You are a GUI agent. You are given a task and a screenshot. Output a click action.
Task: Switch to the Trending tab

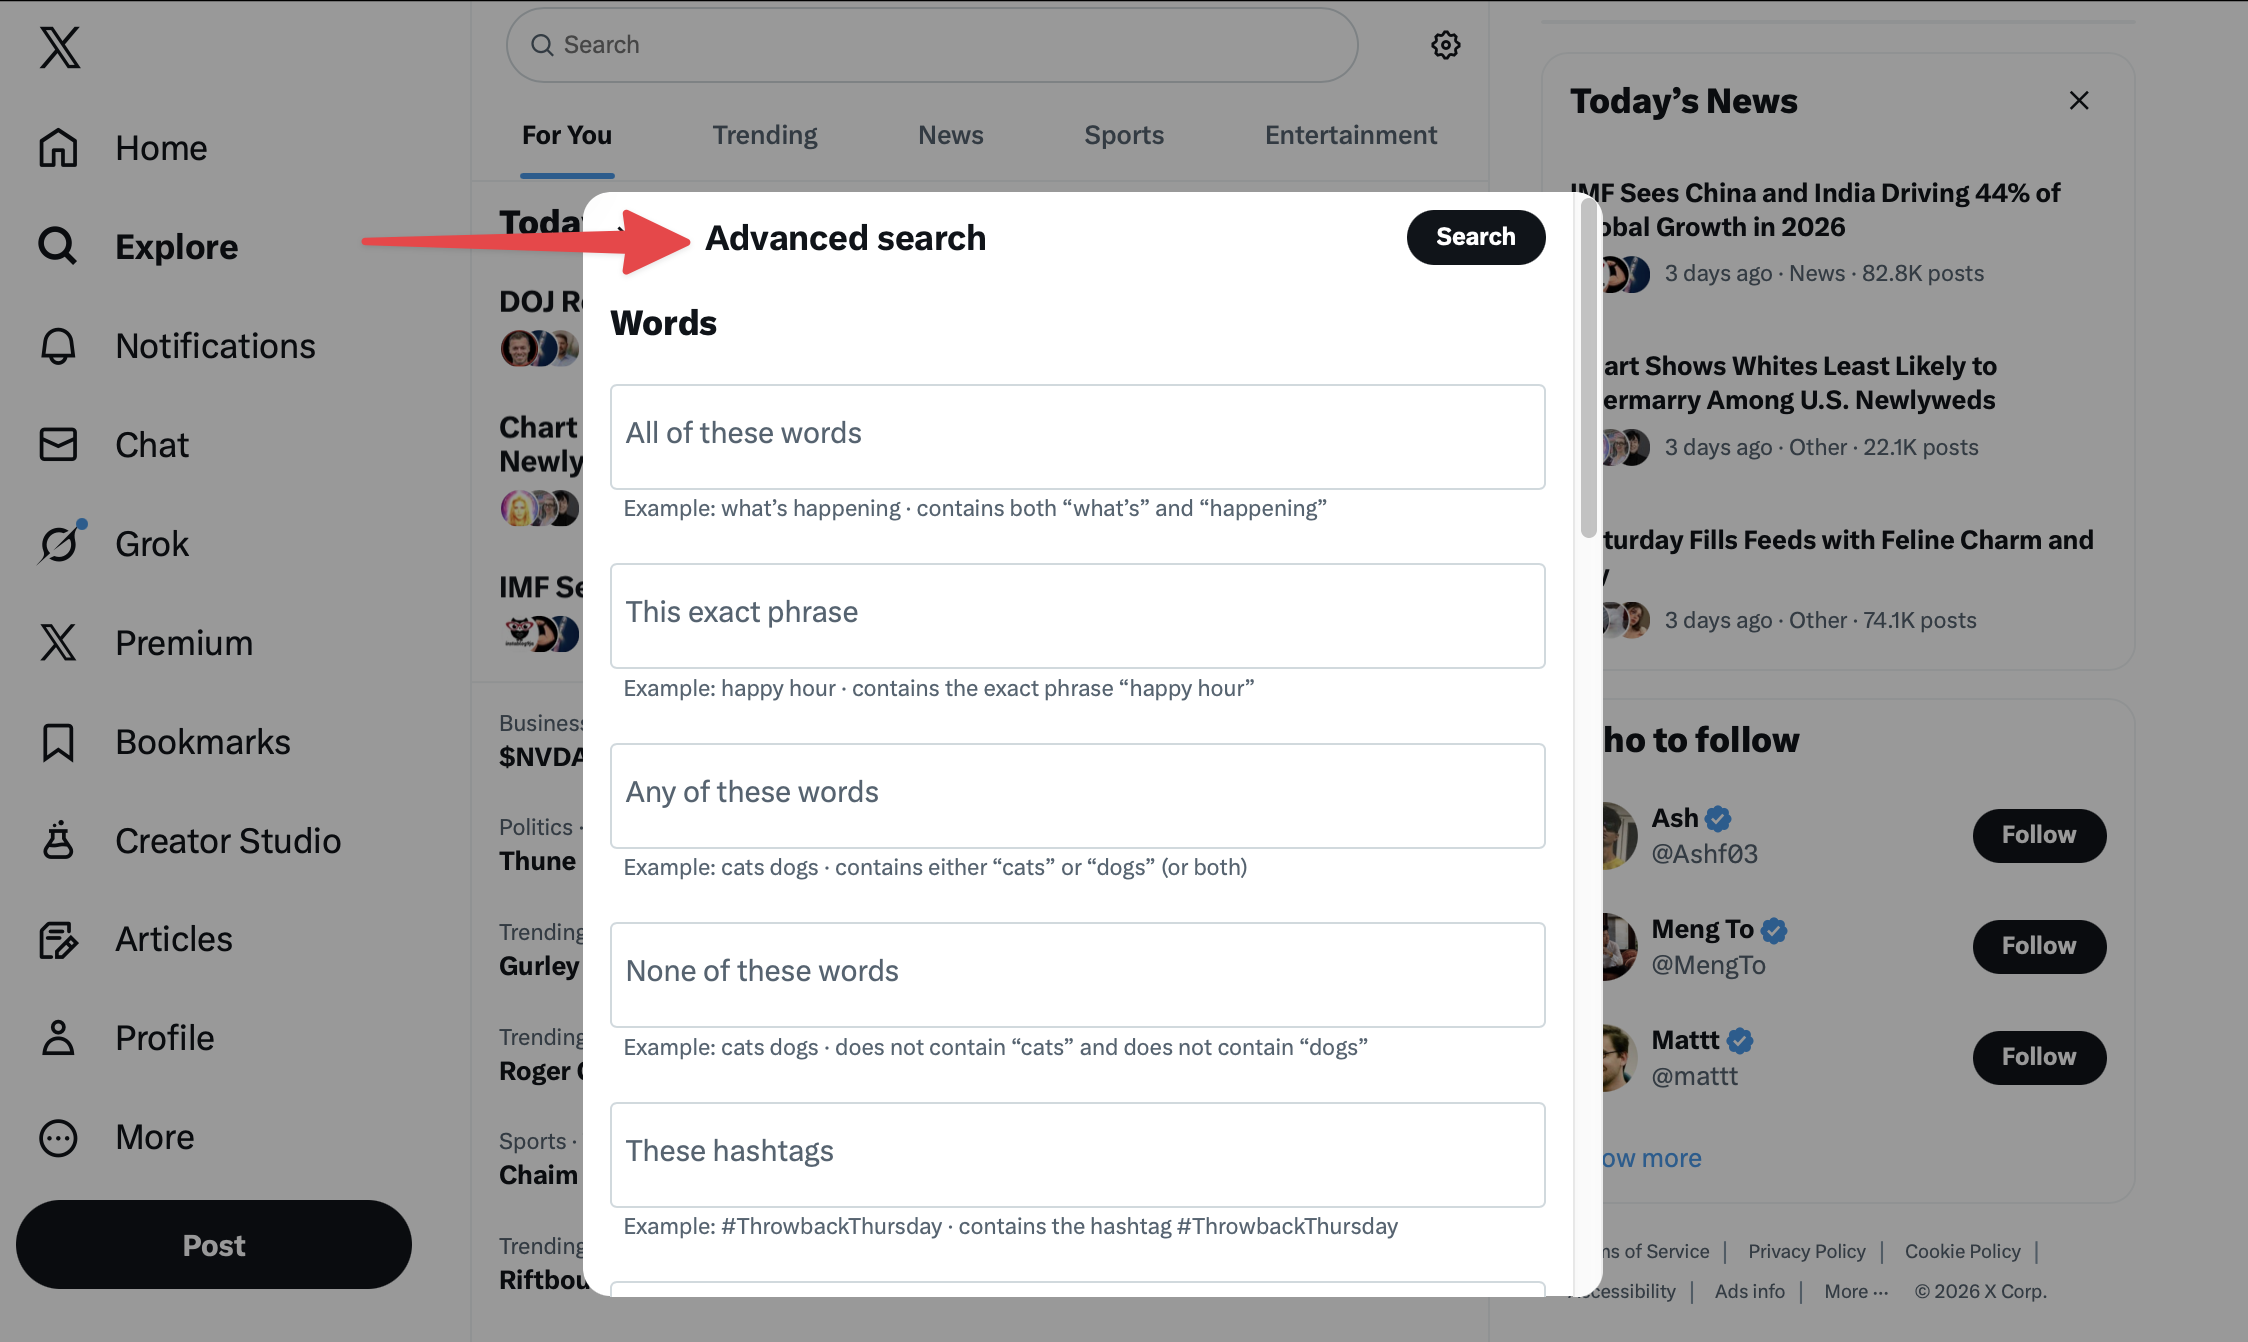click(764, 134)
